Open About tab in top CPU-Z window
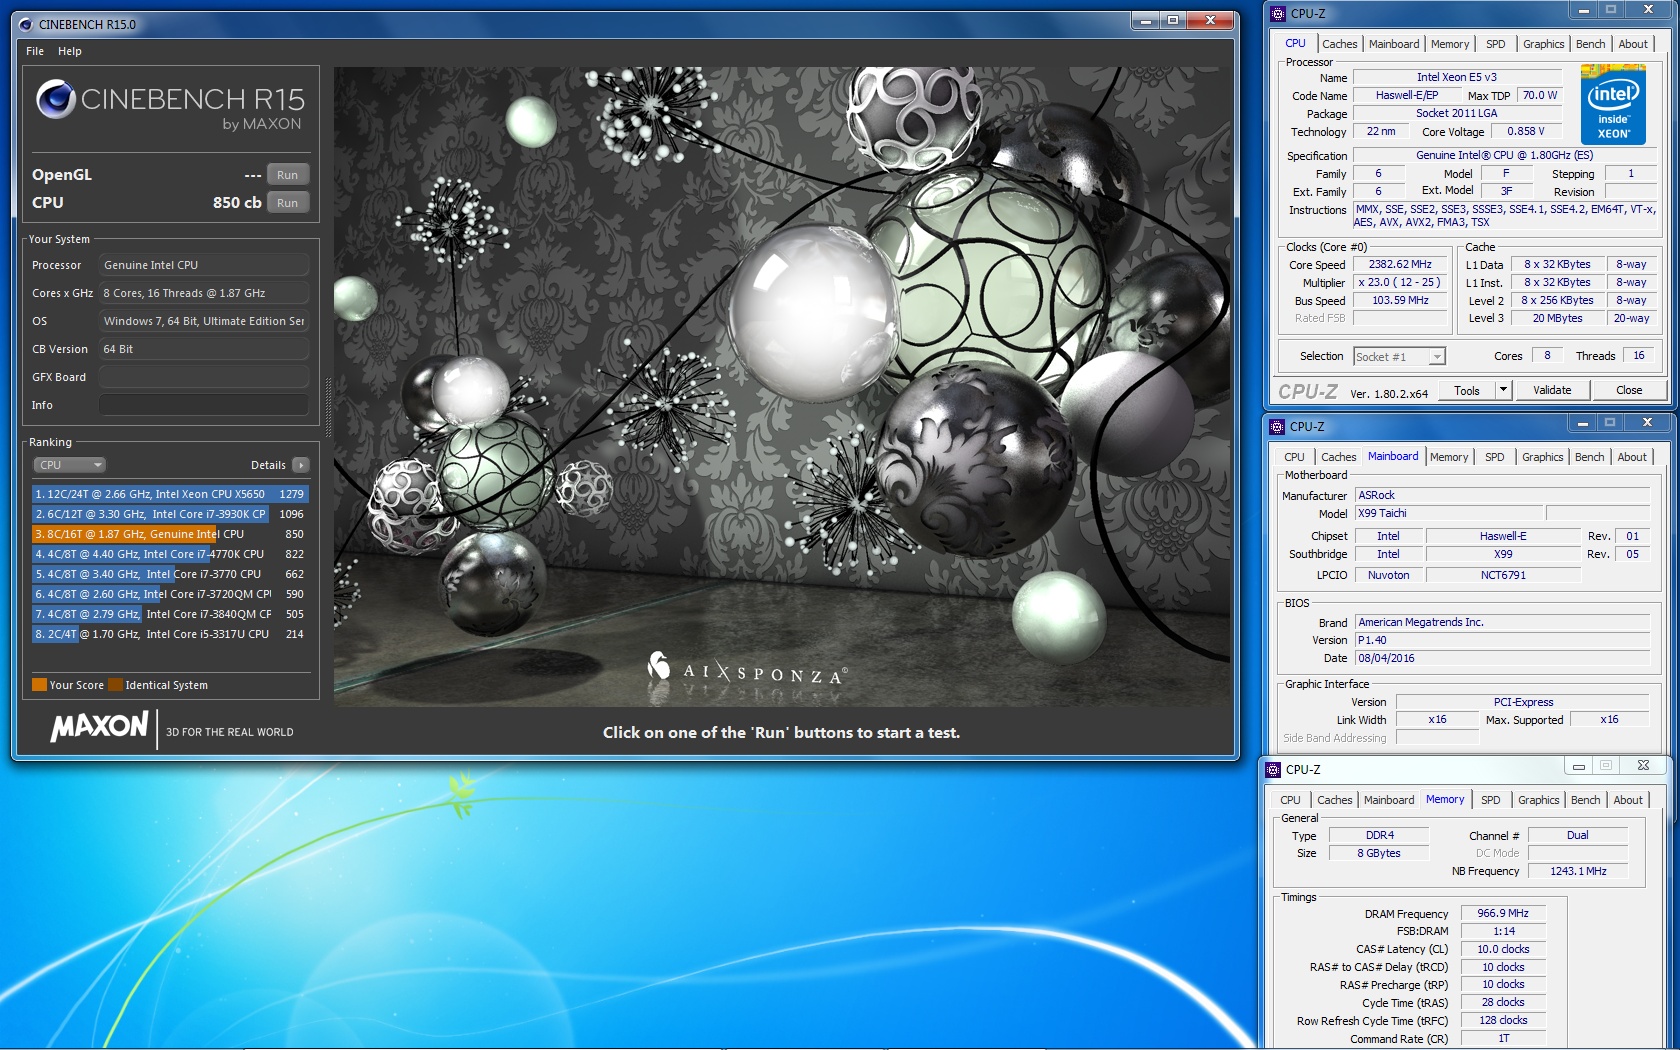Viewport: 1680px width, 1050px height. tap(1633, 44)
